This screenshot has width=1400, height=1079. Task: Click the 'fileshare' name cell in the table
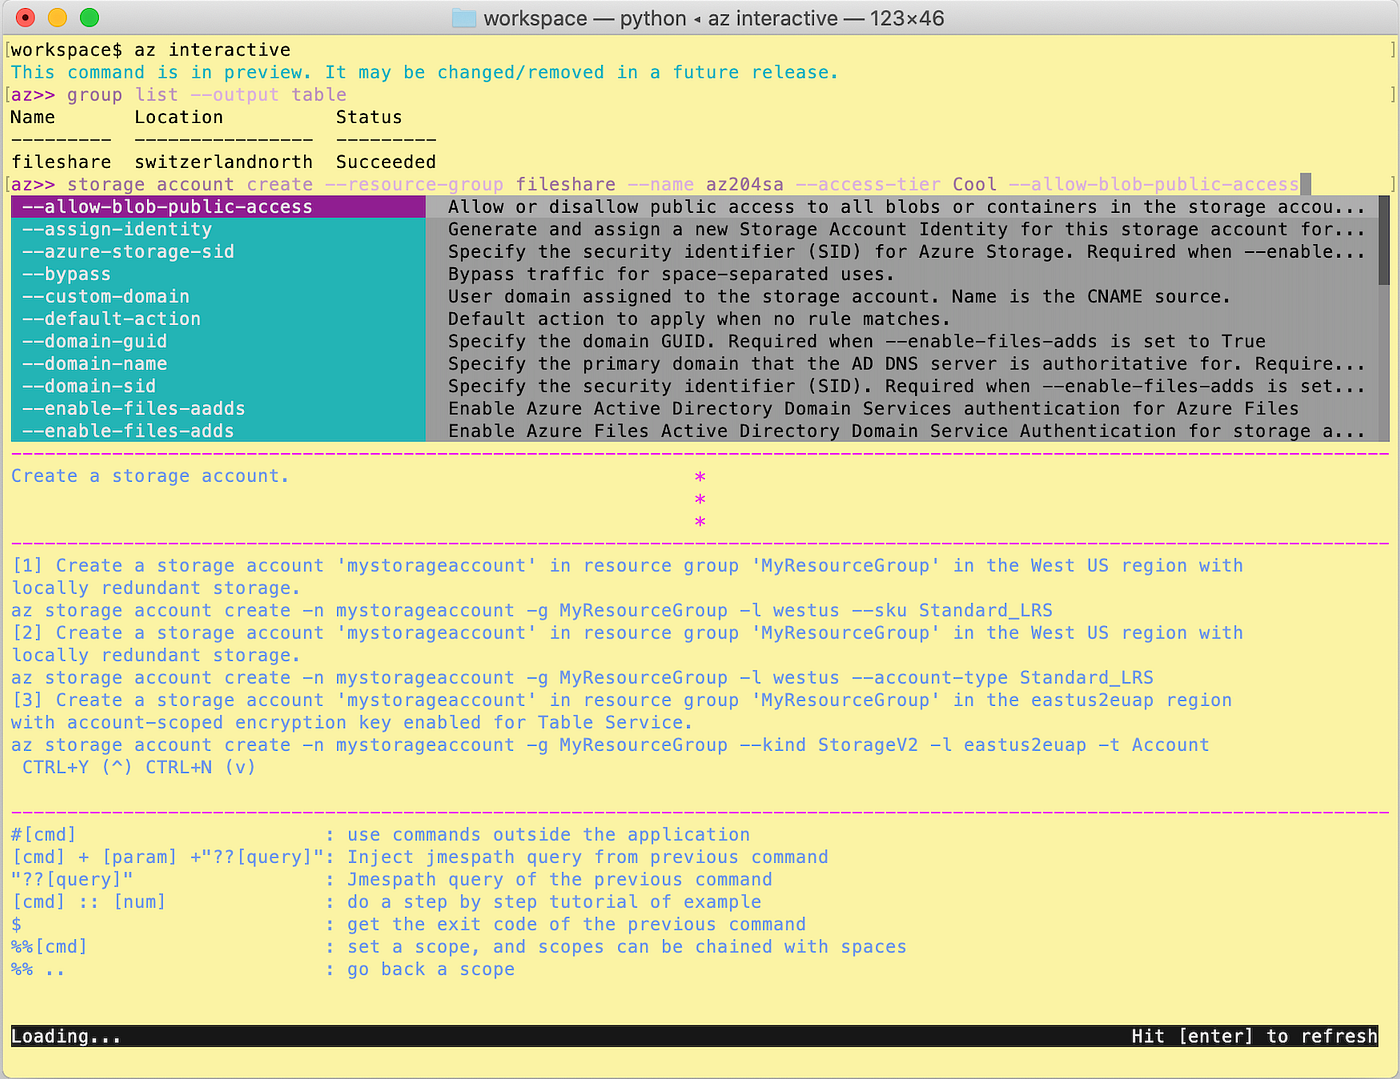click(x=61, y=162)
